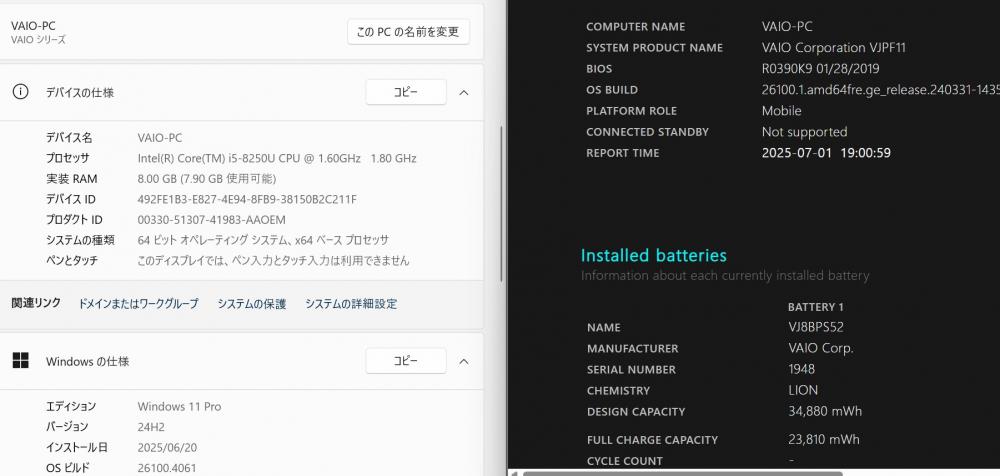1000x476 pixels.
Task: Copy device specifications with コピー button
Action: tap(406, 93)
